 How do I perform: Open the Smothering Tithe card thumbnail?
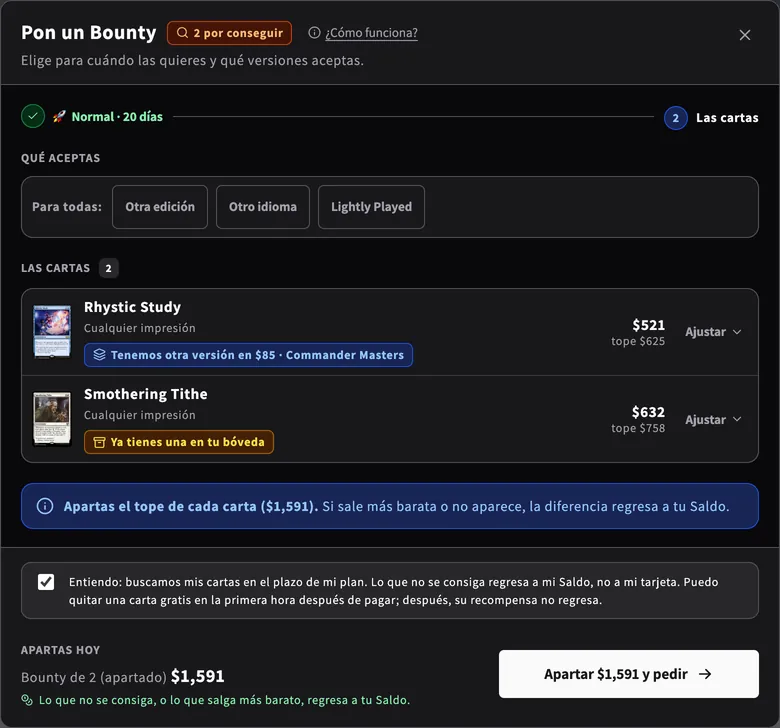[52, 419]
